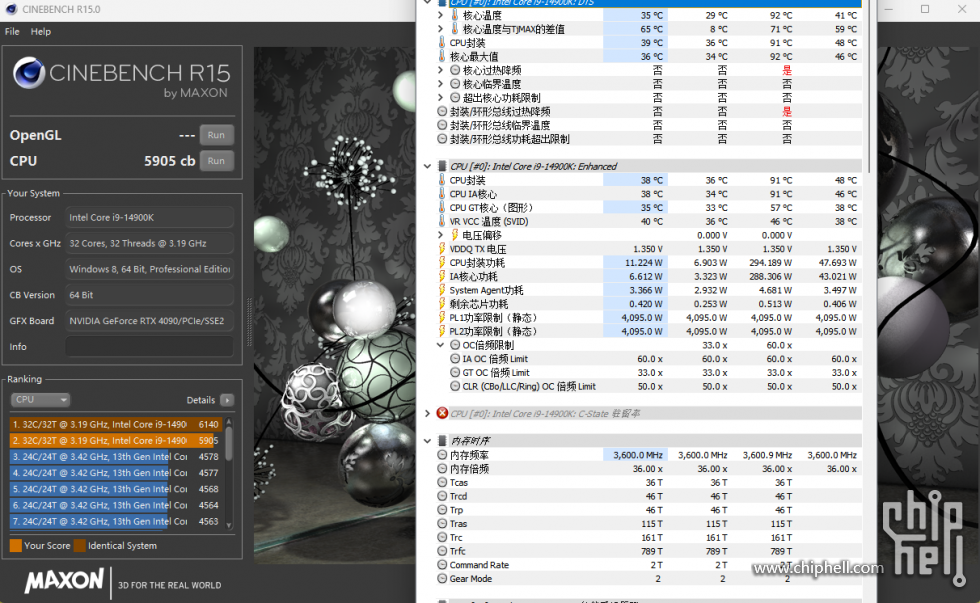Expand the 核心温度 sensor row

tap(441, 15)
